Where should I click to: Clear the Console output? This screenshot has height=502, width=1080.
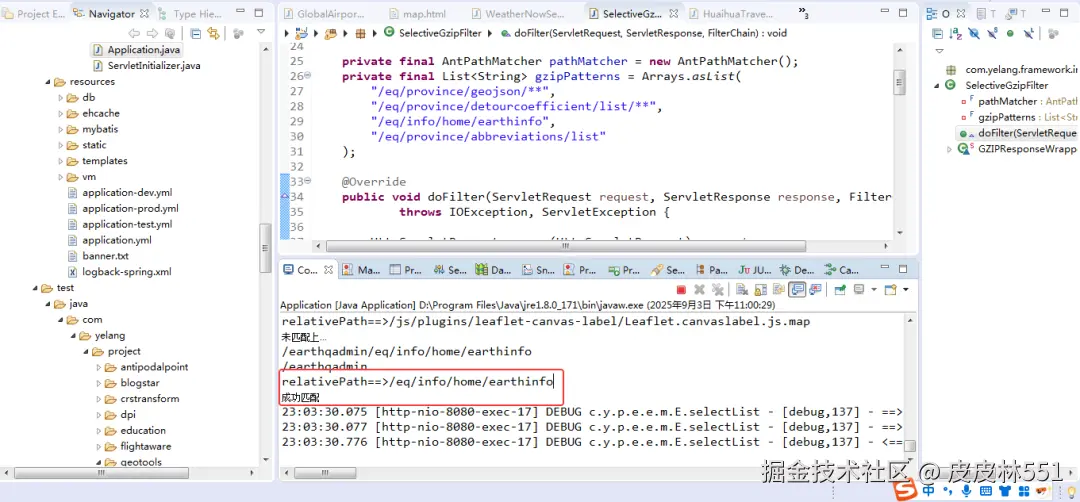[742, 290]
